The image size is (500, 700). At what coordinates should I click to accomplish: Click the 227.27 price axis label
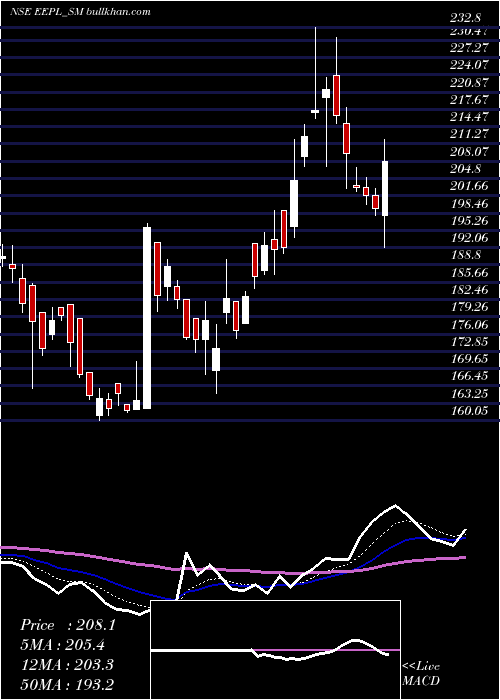pos(468,48)
